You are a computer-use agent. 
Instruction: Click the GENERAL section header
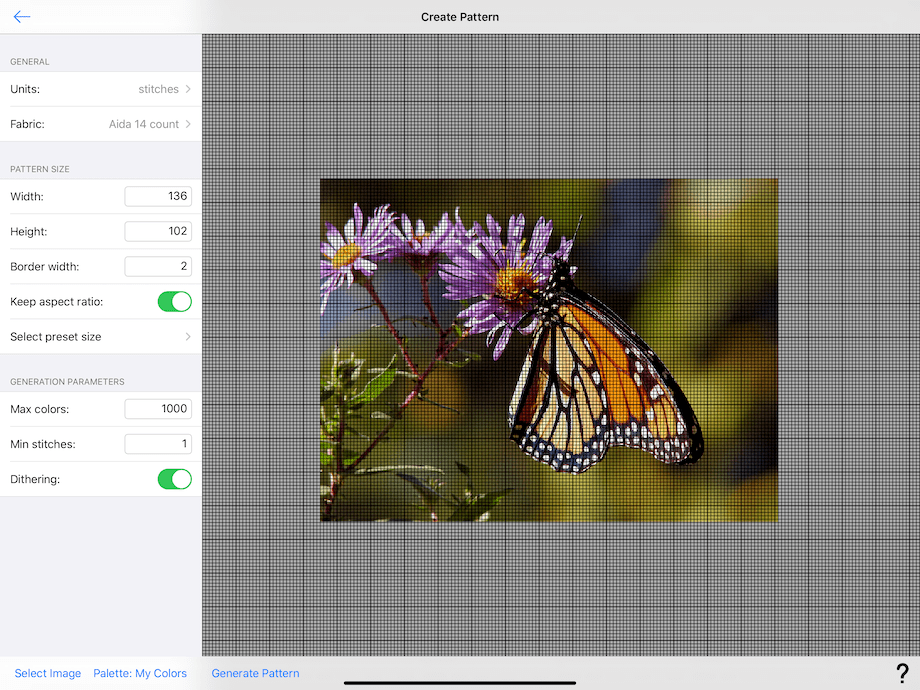pyautogui.click(x=29, y=61)
